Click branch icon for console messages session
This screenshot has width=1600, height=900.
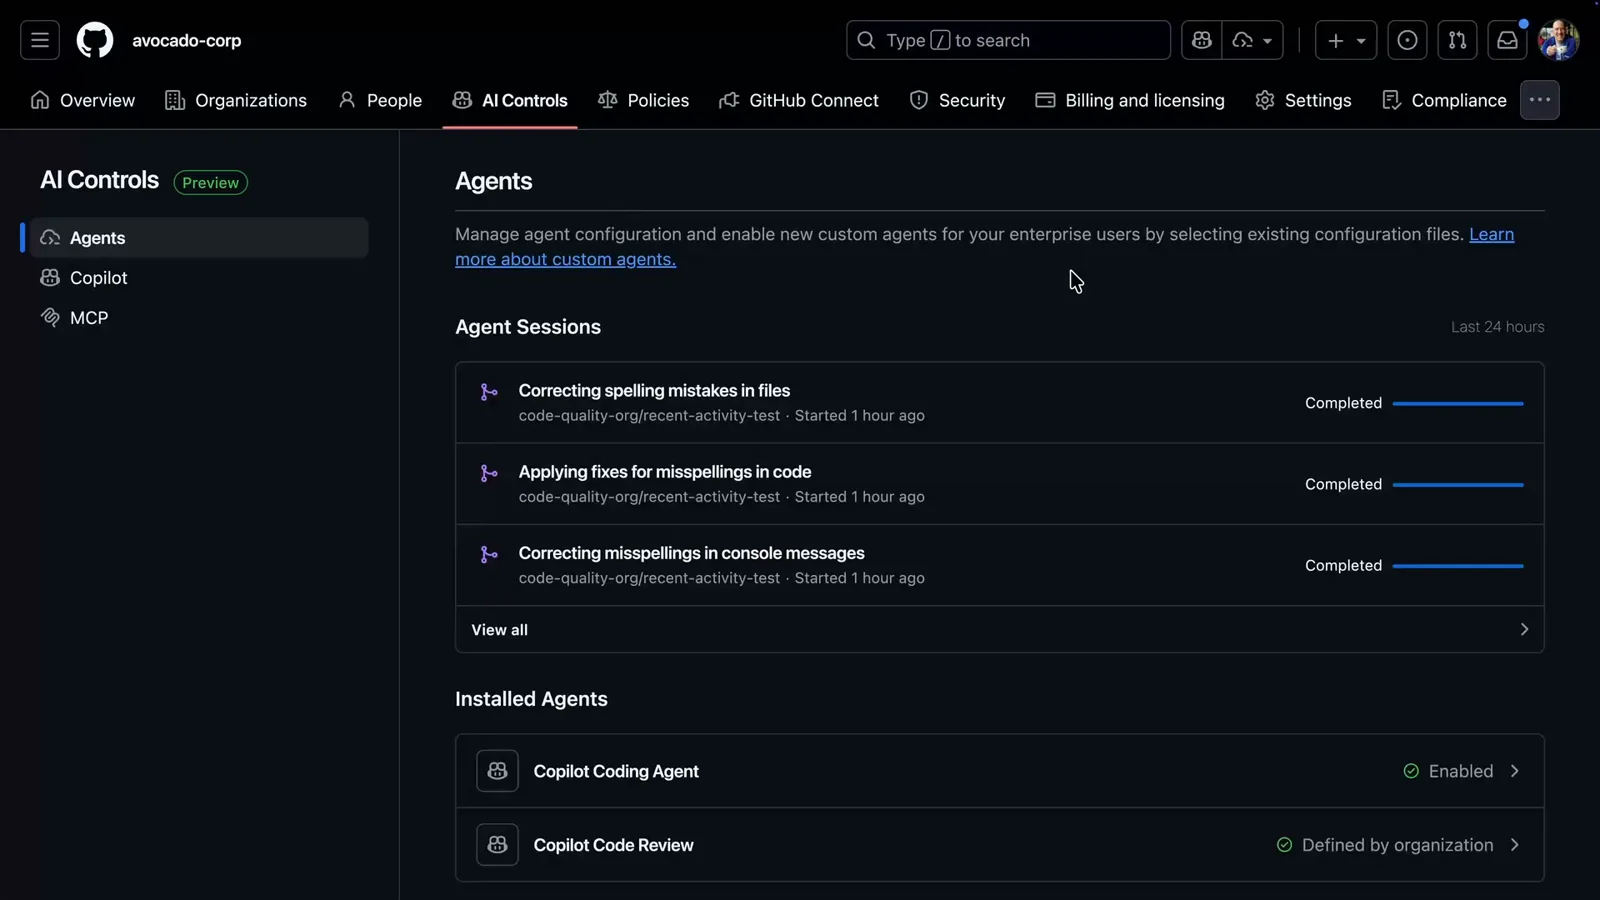(x=489, y=554)
